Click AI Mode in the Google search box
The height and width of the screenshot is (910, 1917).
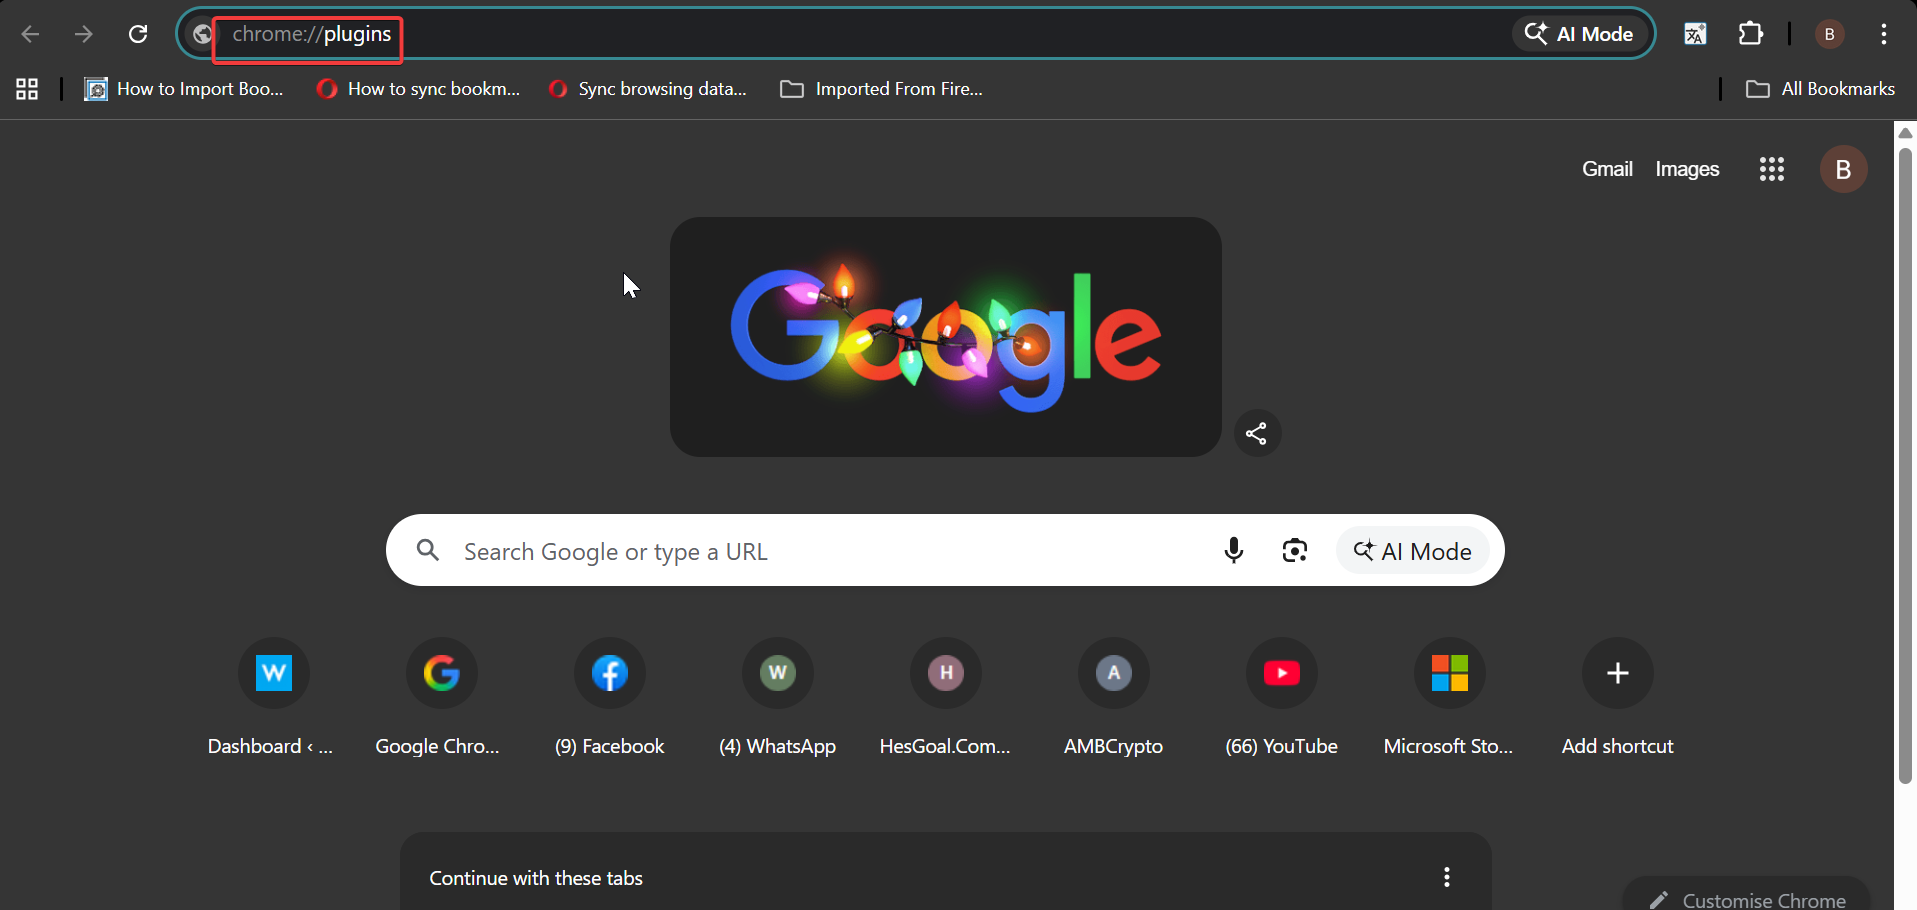(x=1412, y=551)
